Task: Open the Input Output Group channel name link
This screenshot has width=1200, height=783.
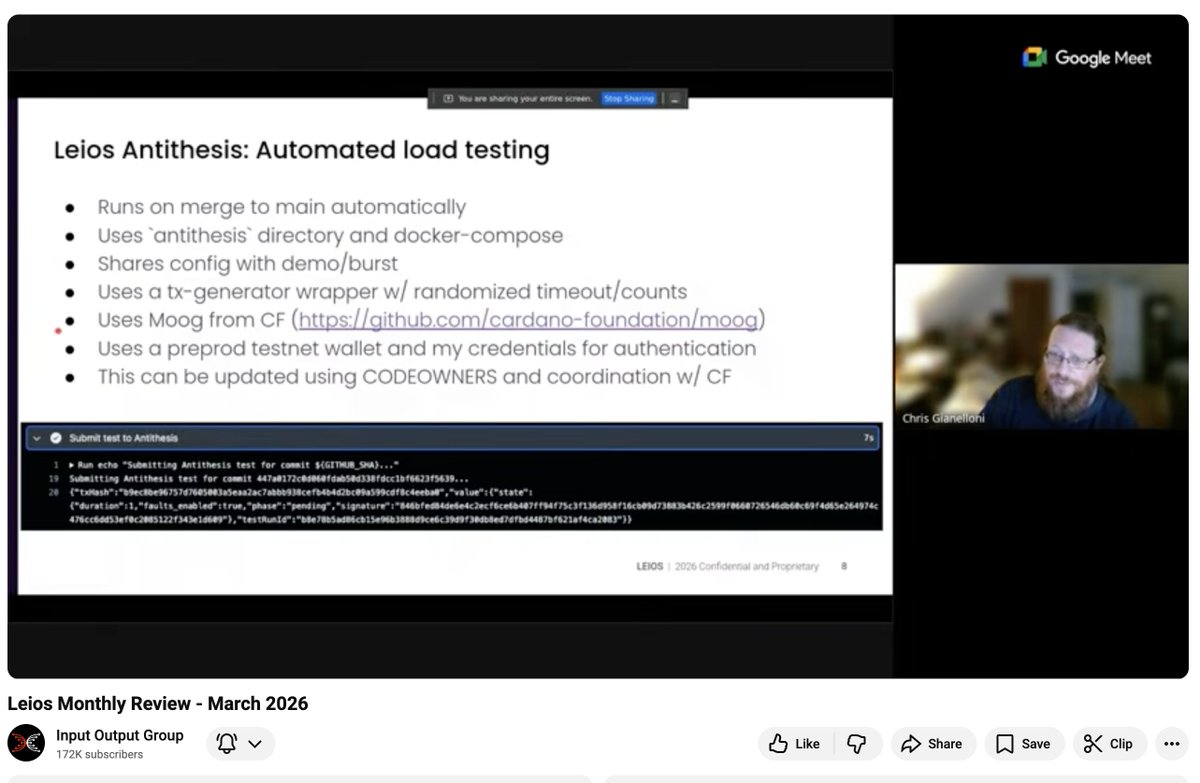Action: click(x=120, y=735)
